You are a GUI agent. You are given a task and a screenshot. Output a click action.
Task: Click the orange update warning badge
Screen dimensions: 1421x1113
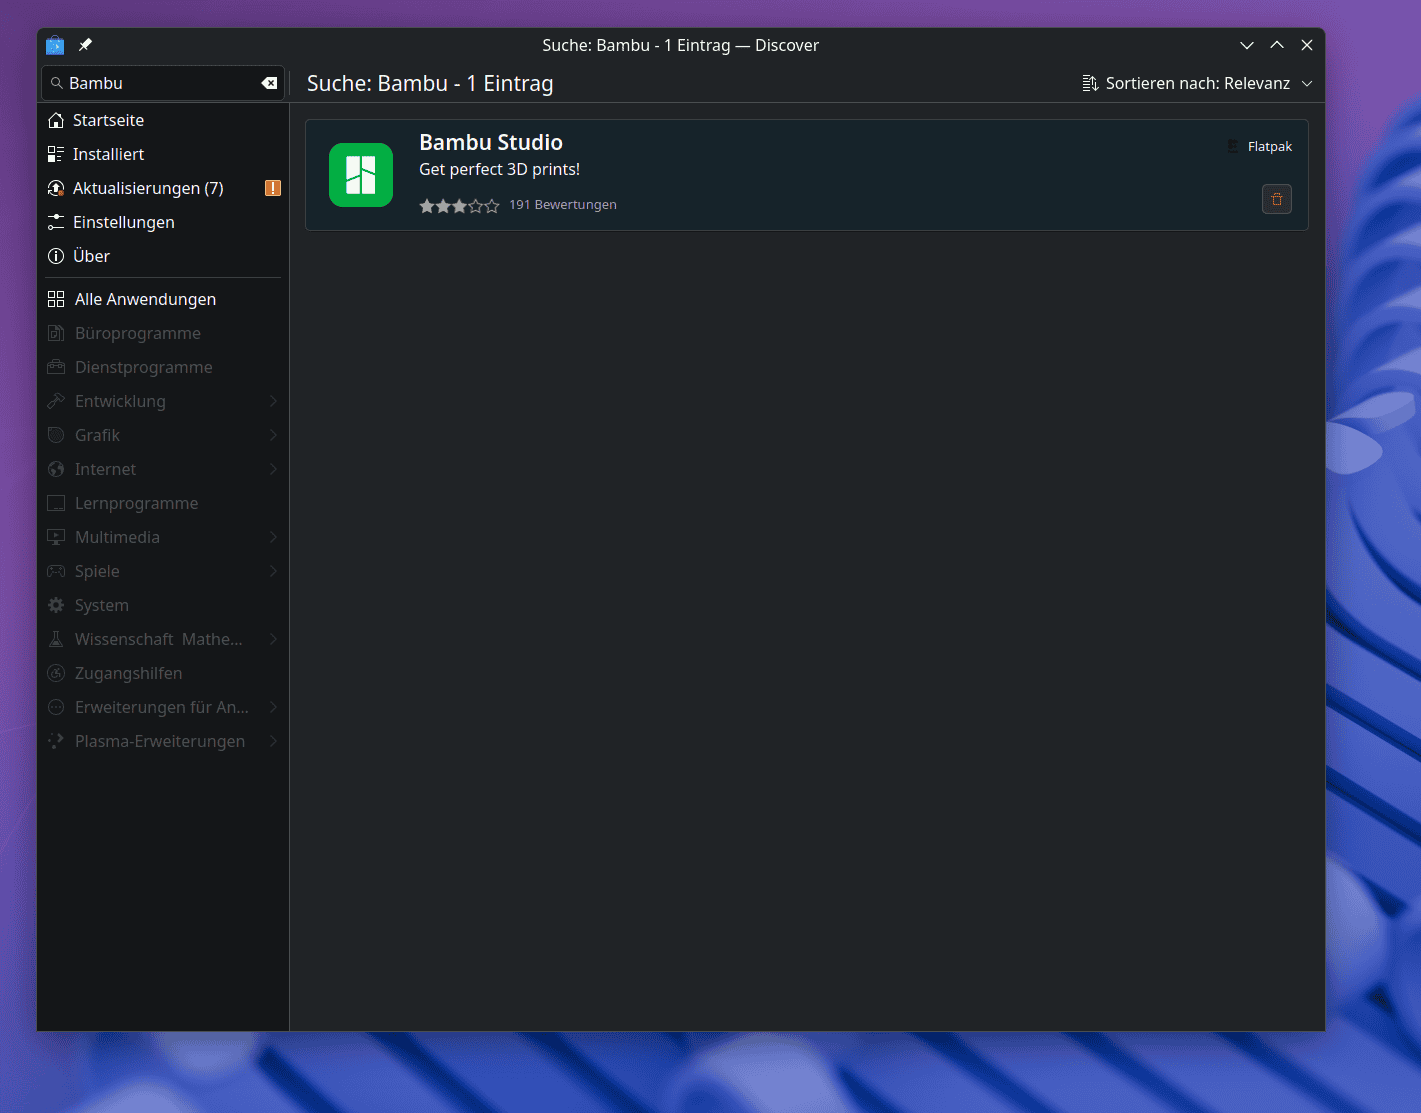tap(273, 188)
